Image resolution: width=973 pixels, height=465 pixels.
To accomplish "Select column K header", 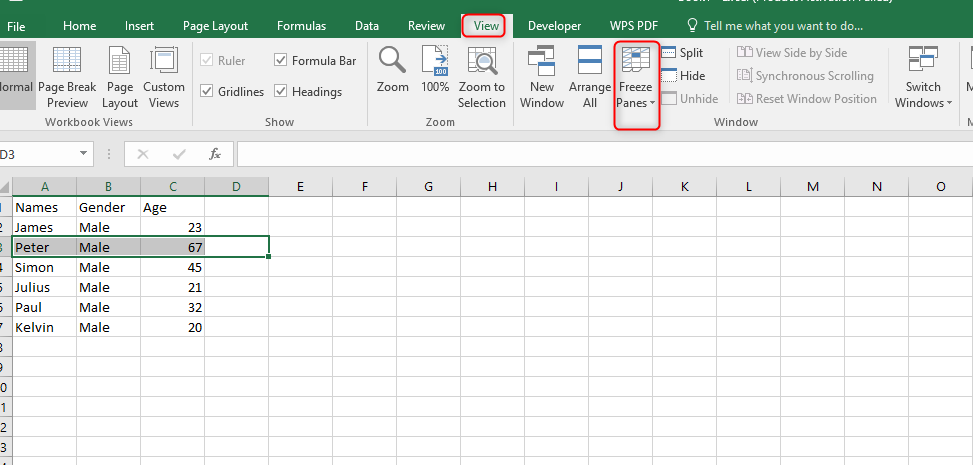I will [x=684, y=186].
